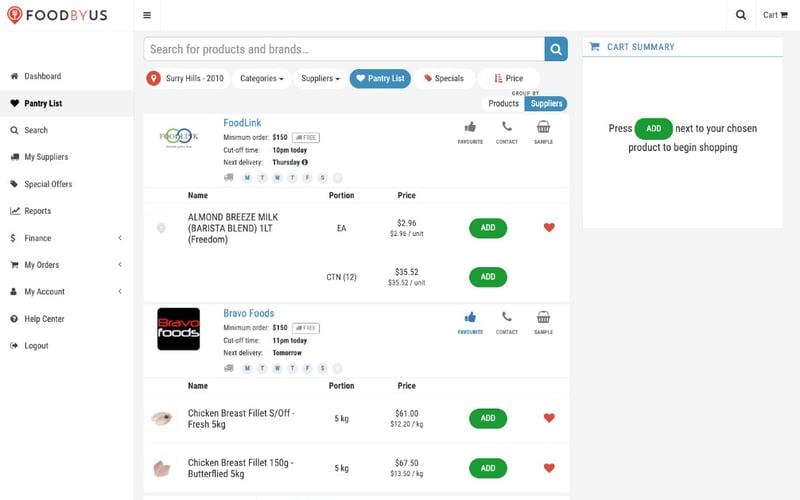Add Chicken Breast Fillet S/Off Fresh 5kg

(488, 418)
